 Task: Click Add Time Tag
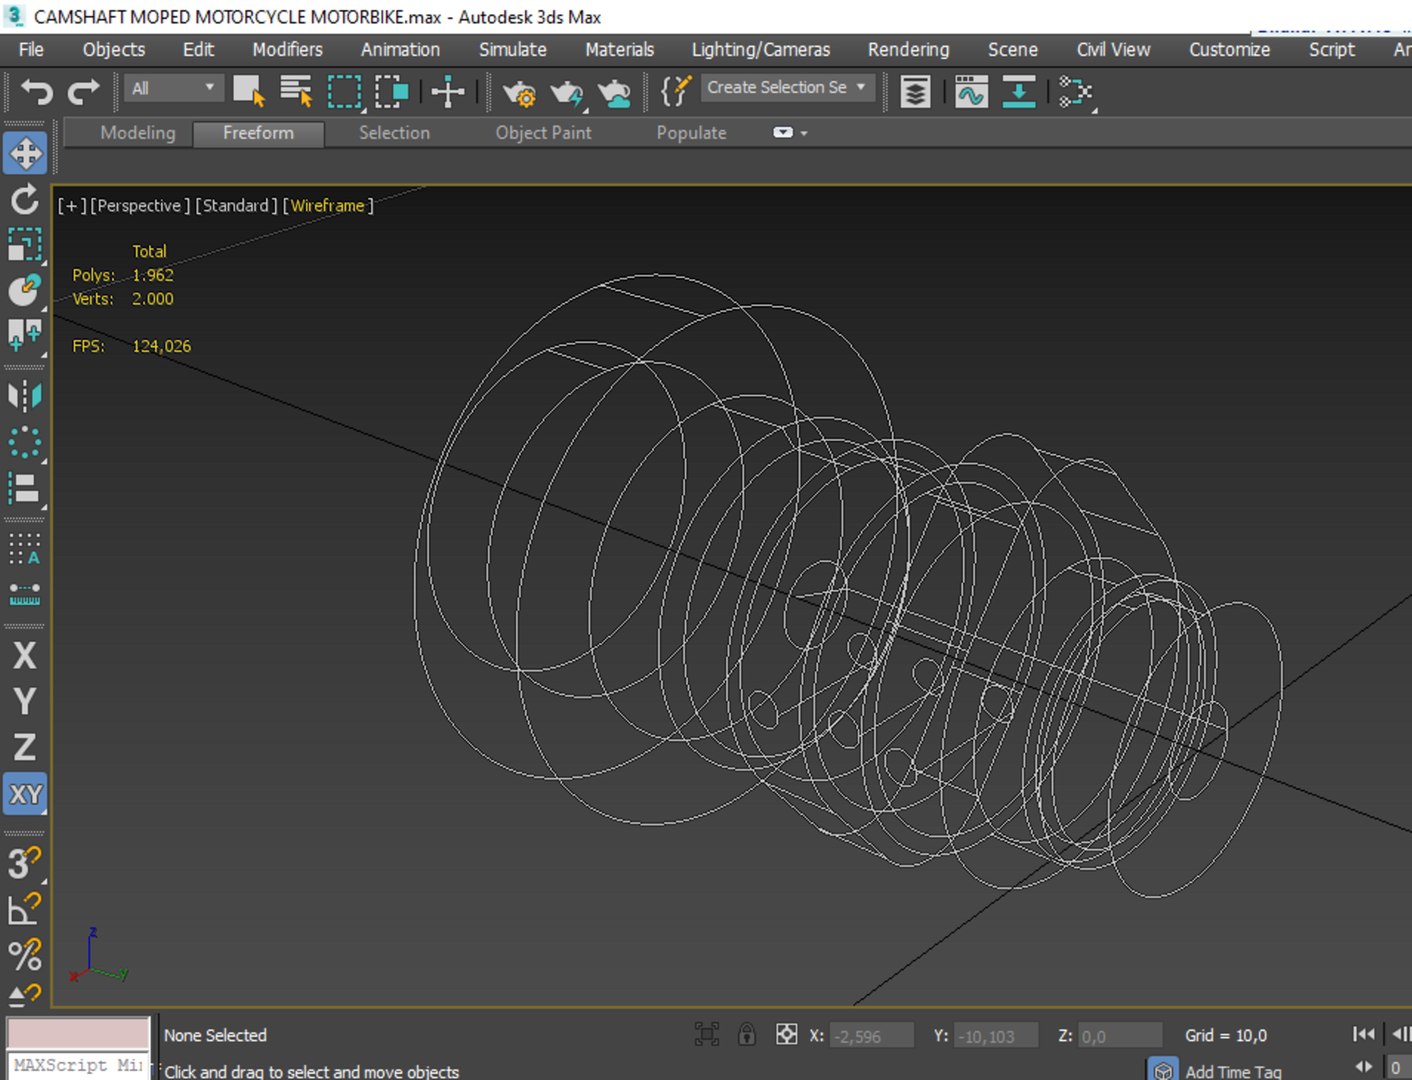(1233, 1071)
